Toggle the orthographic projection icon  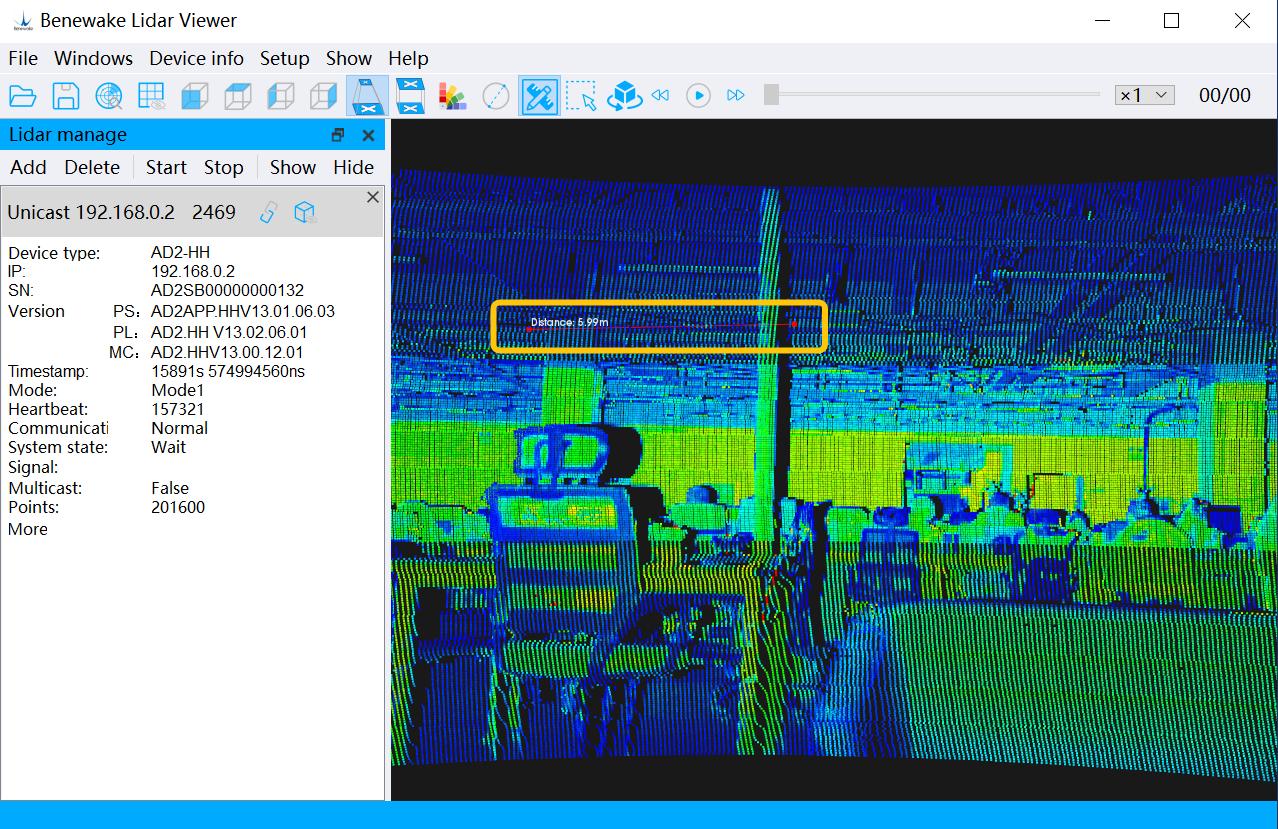coord(410,96)
